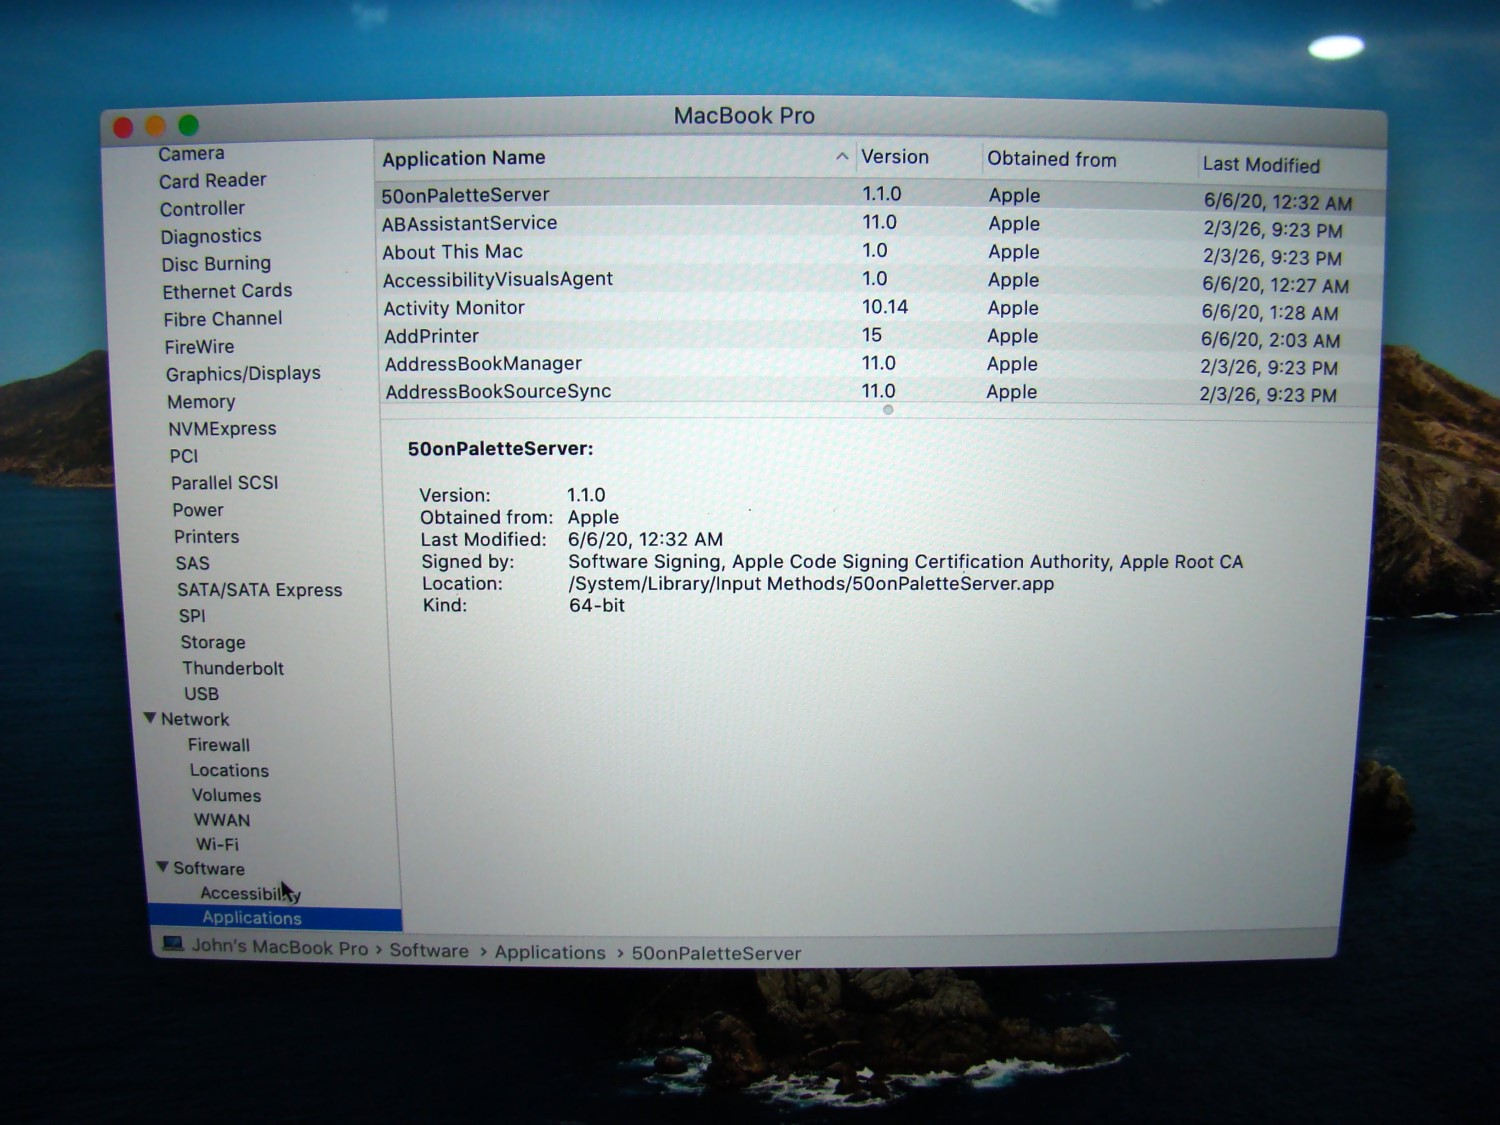Collapse the Network section triangle
The image size is (1500, 1125).
pyautogui.click(x=150, y=718)
